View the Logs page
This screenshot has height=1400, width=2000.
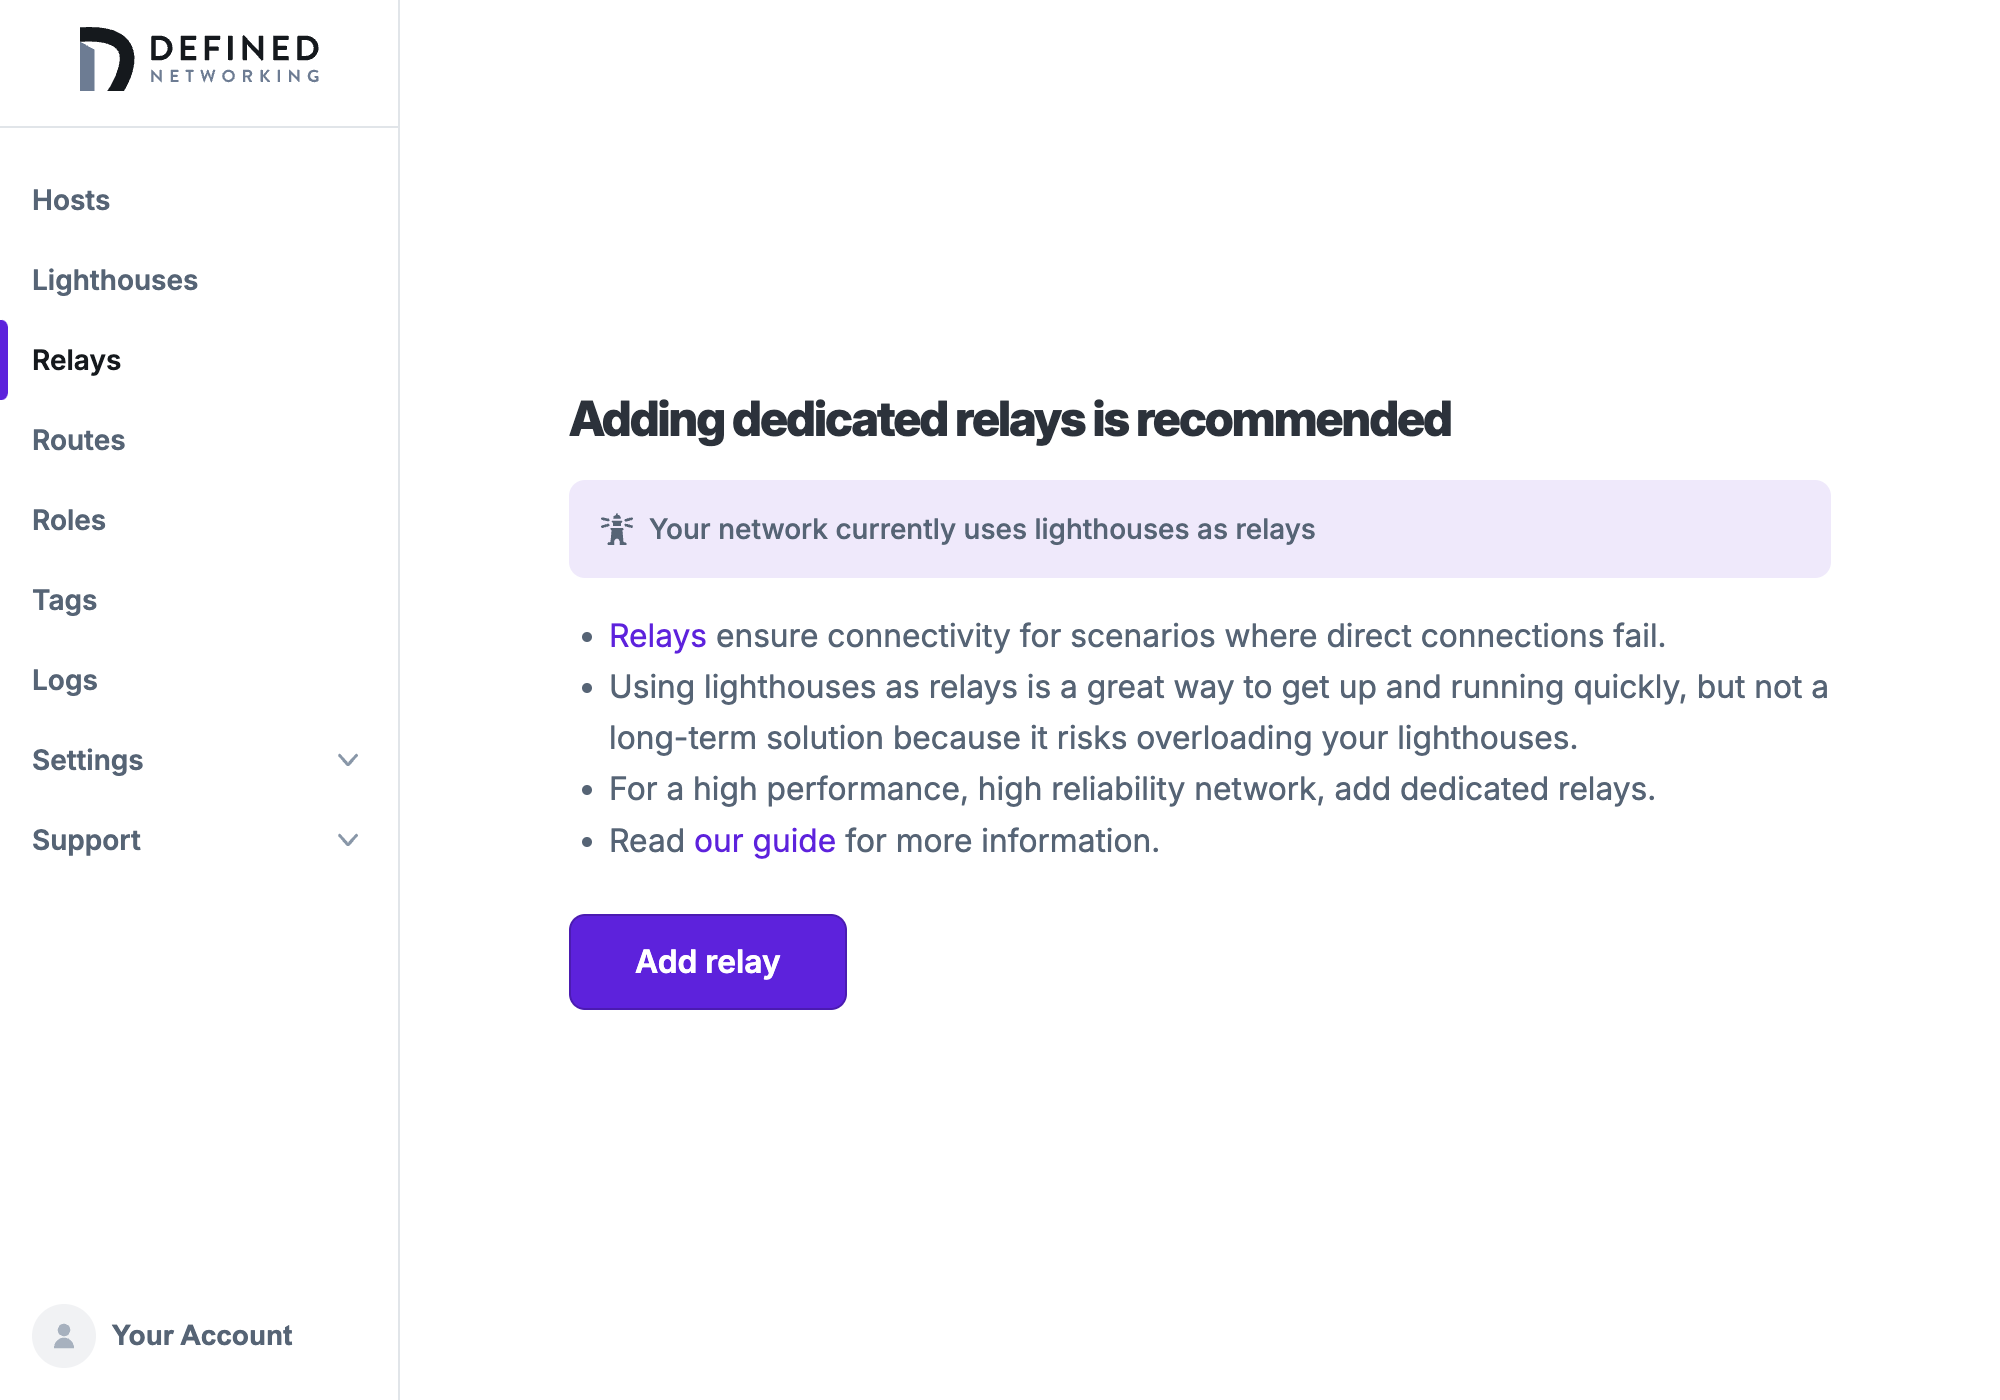tap(65, 680)
